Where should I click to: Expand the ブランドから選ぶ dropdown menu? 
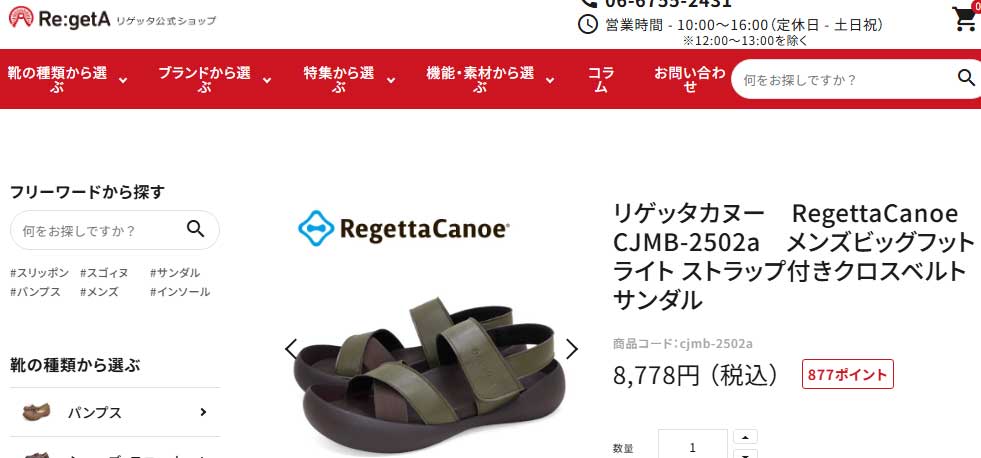(x=214, y=79)
